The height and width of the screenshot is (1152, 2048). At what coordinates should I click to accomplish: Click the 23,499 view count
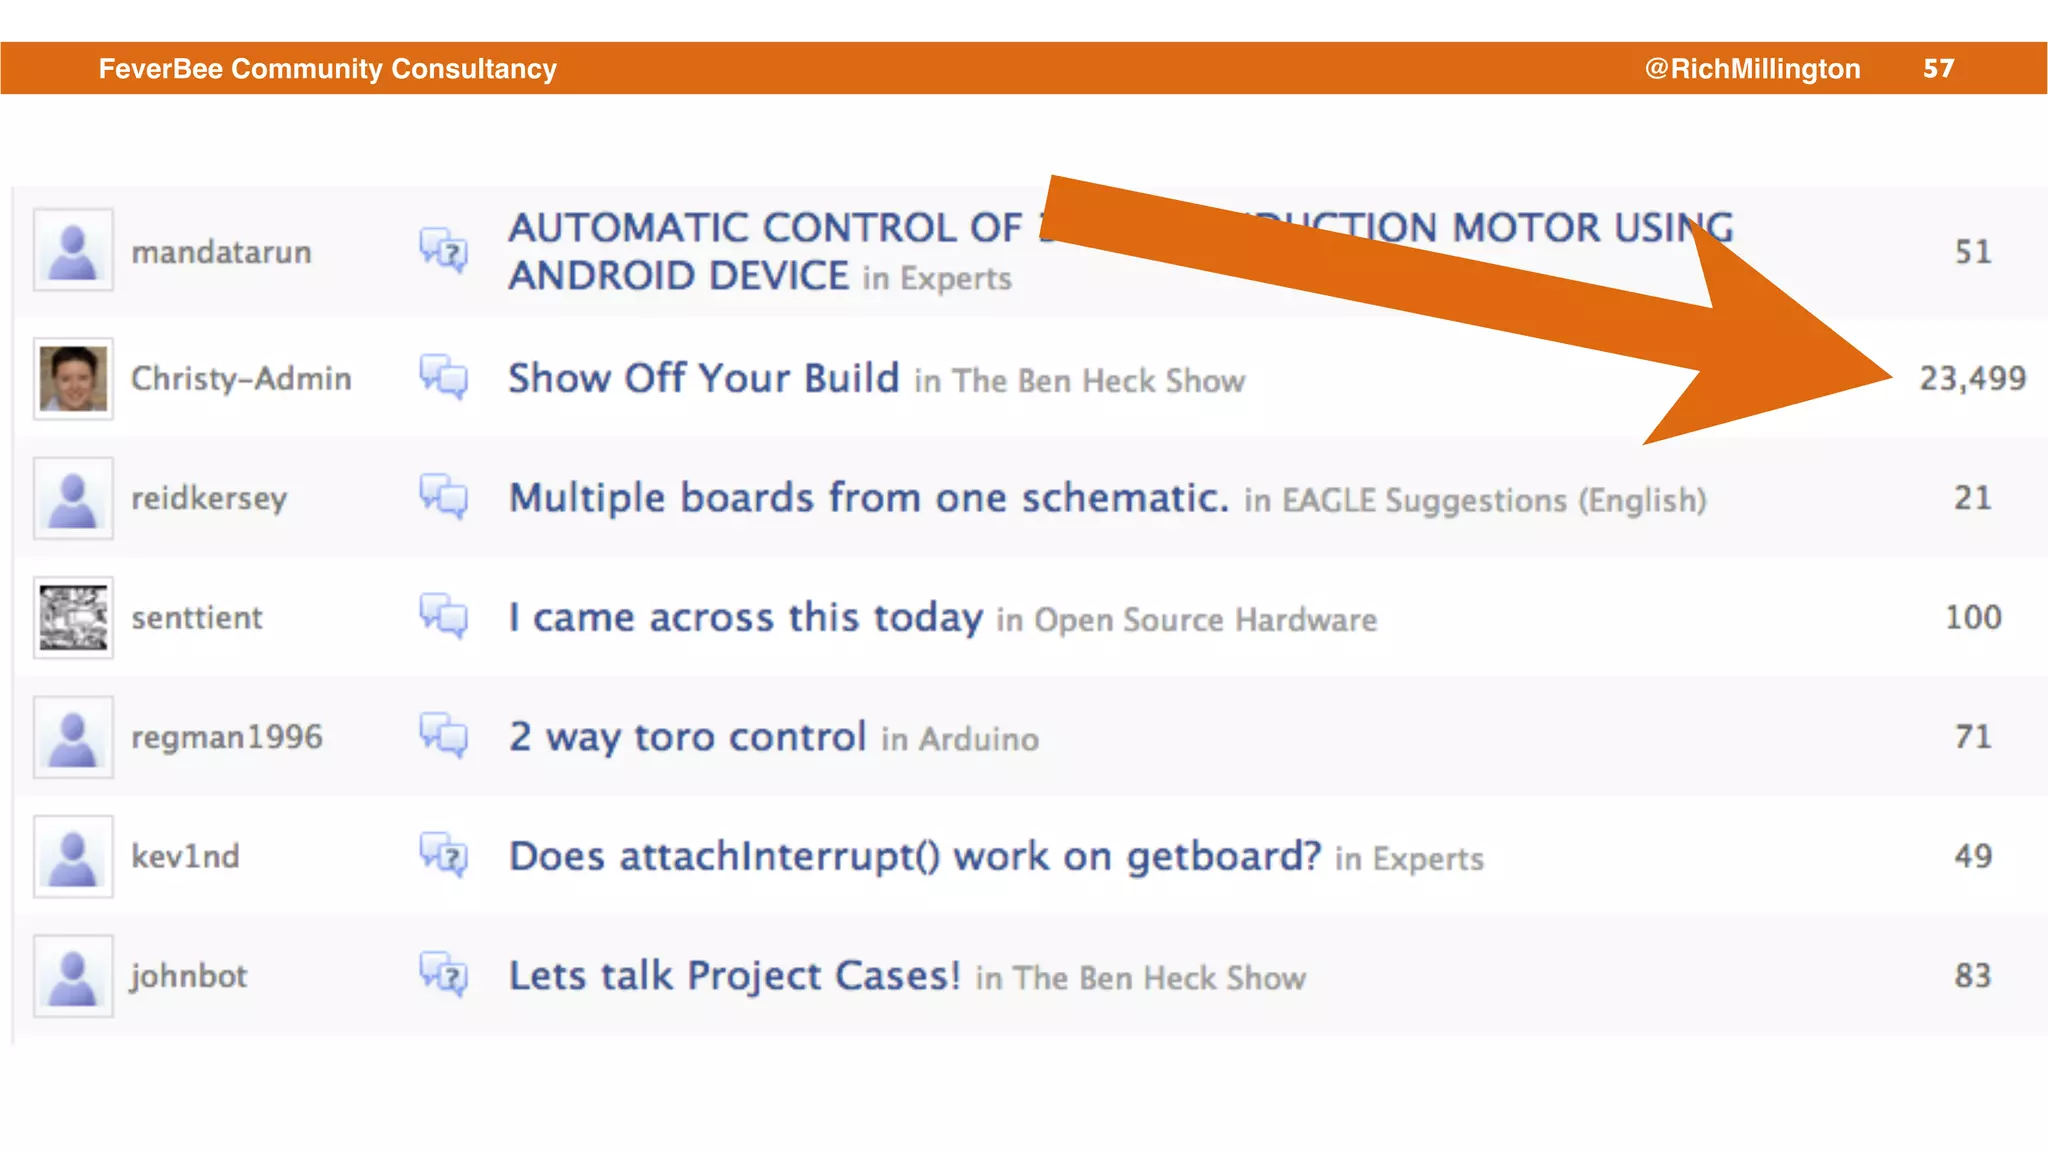coord(1972,378)
